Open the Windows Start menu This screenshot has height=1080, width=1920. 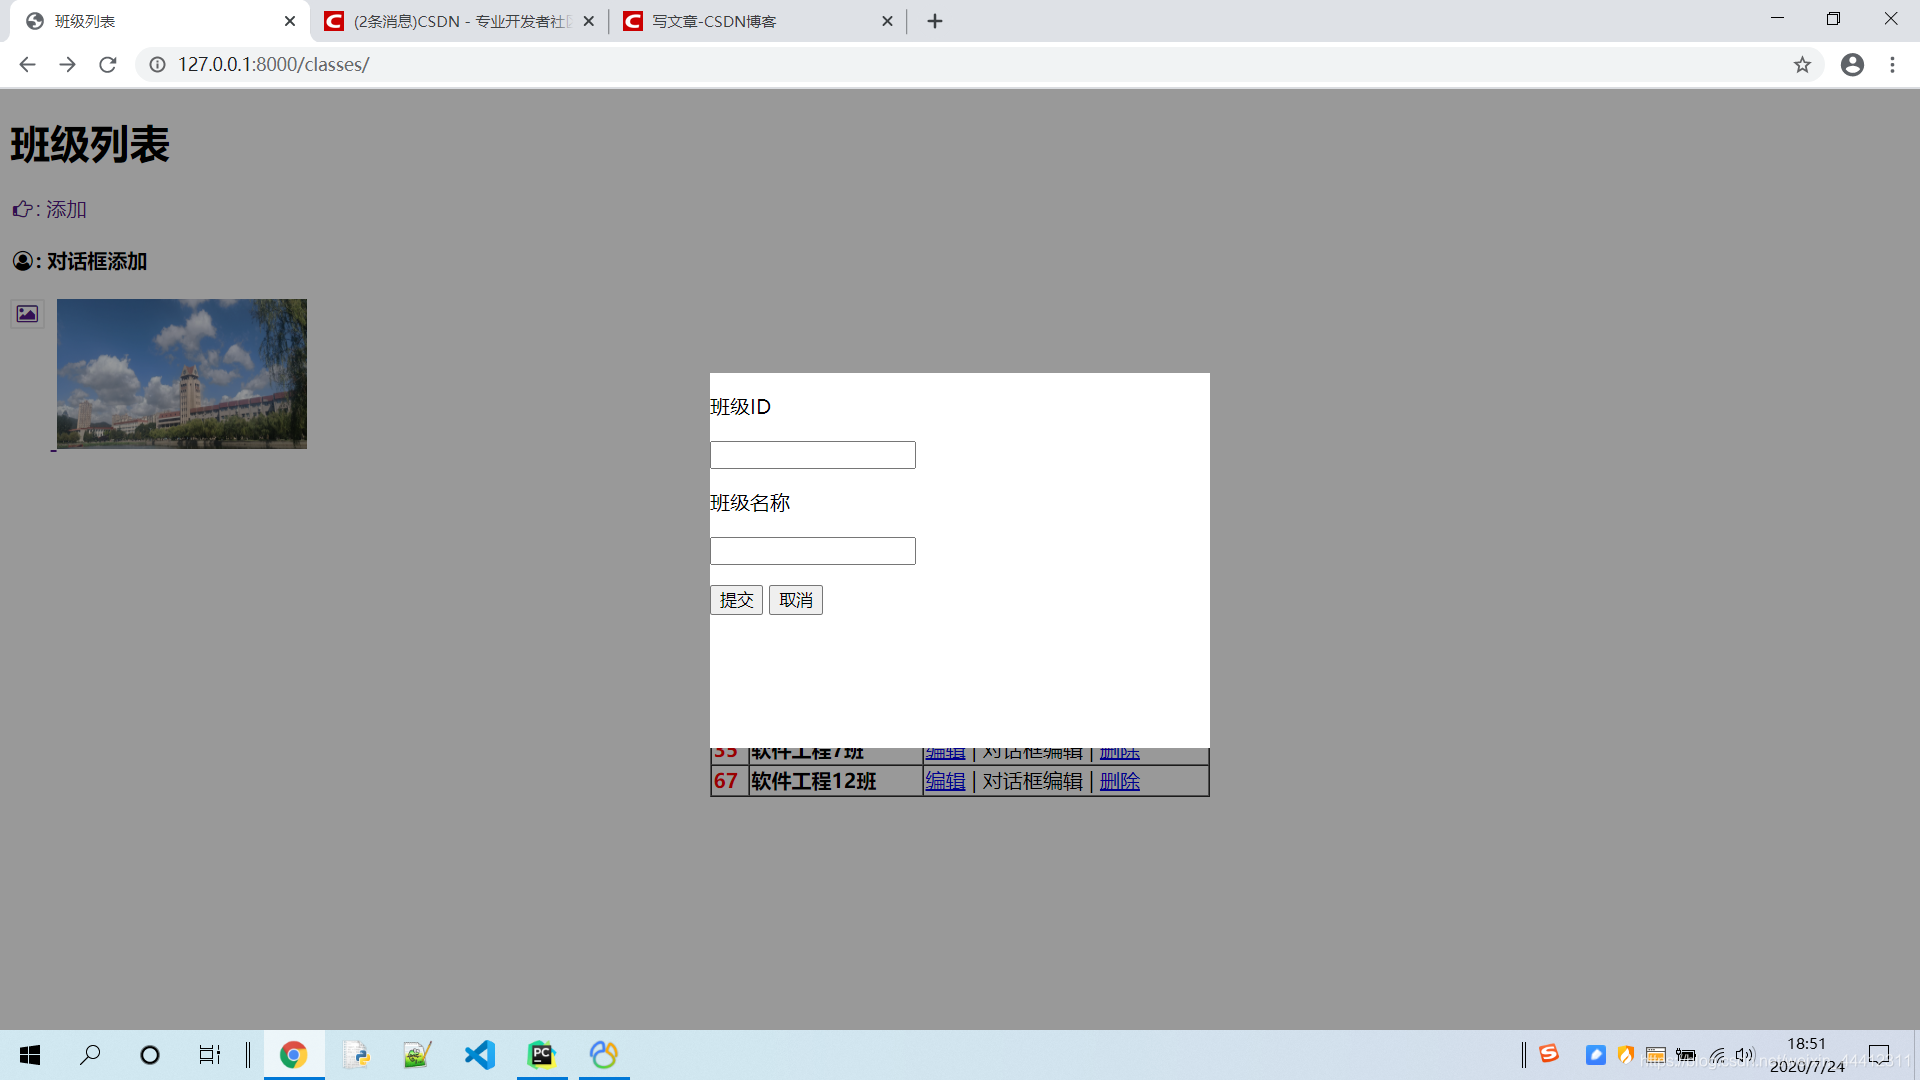coord(30,1055)
